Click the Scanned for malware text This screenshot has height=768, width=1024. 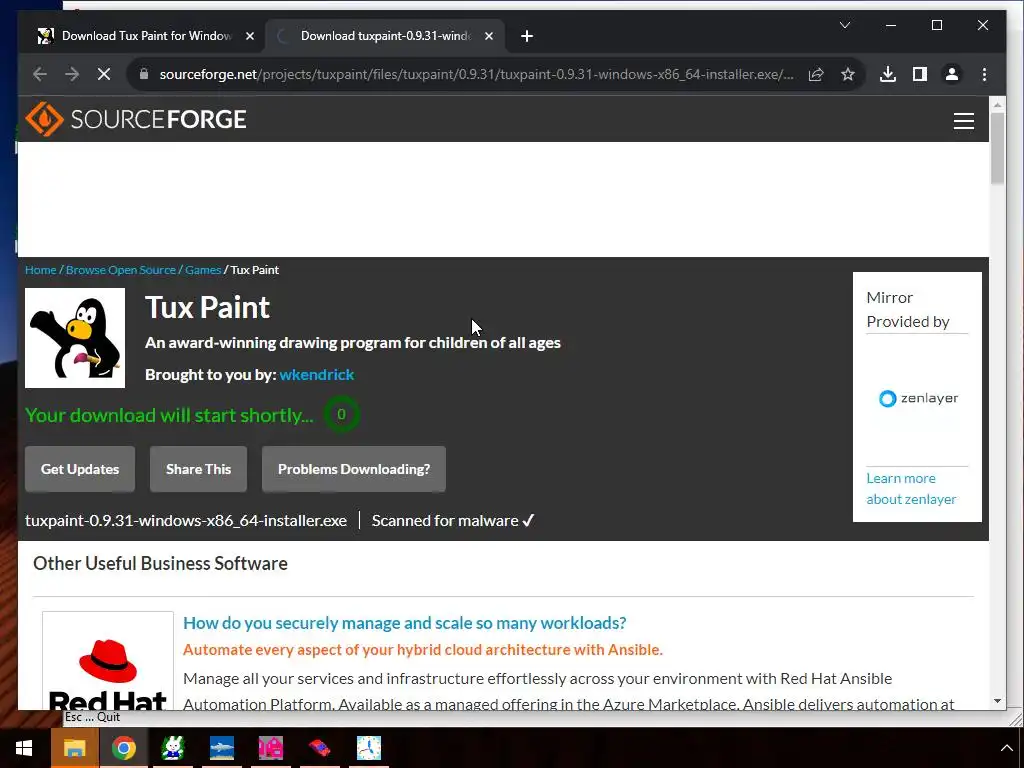453,520
